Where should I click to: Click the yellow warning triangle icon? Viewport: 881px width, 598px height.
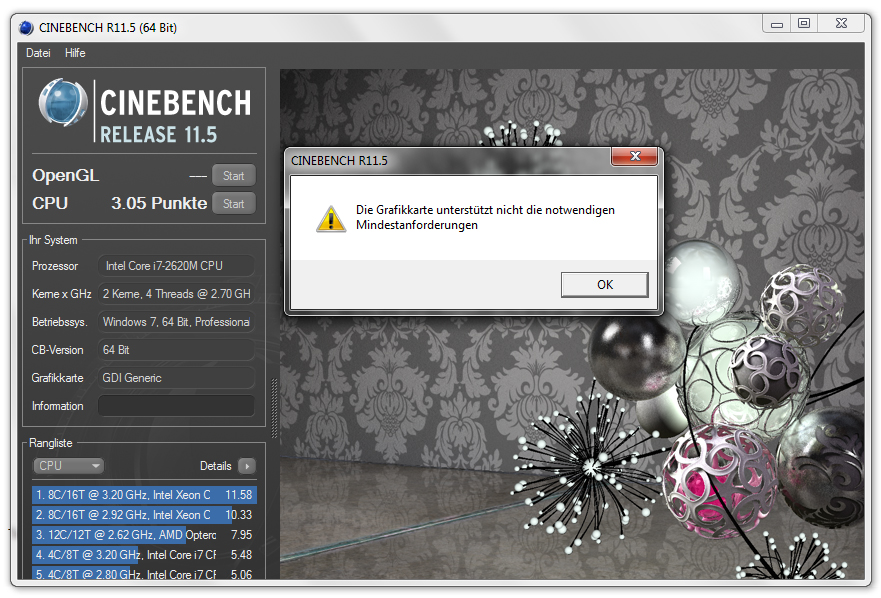click(x=331, y=219)
